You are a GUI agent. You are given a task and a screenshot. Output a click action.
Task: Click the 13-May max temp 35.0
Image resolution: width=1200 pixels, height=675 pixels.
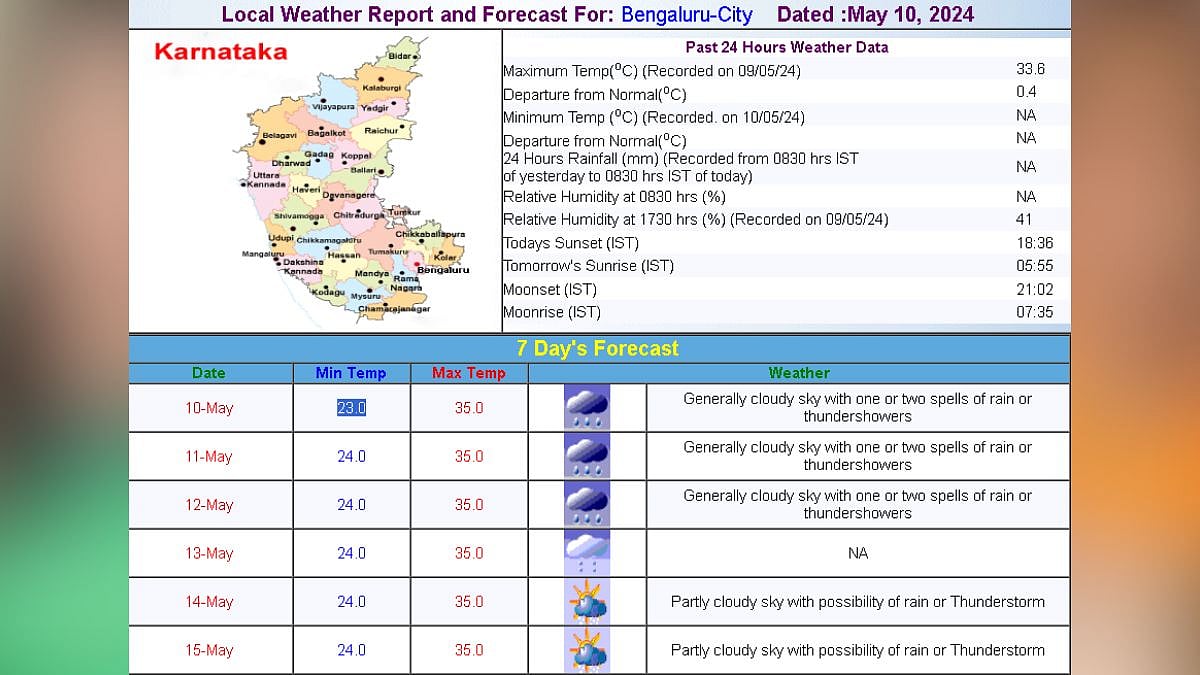469,553
